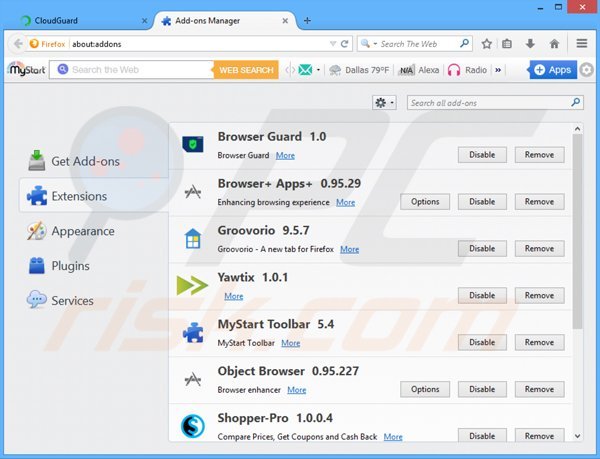Viewport: 600px width, 459px height.
Task: Open the MyStart mail envelope icon
Action: [x=305, y=70]
